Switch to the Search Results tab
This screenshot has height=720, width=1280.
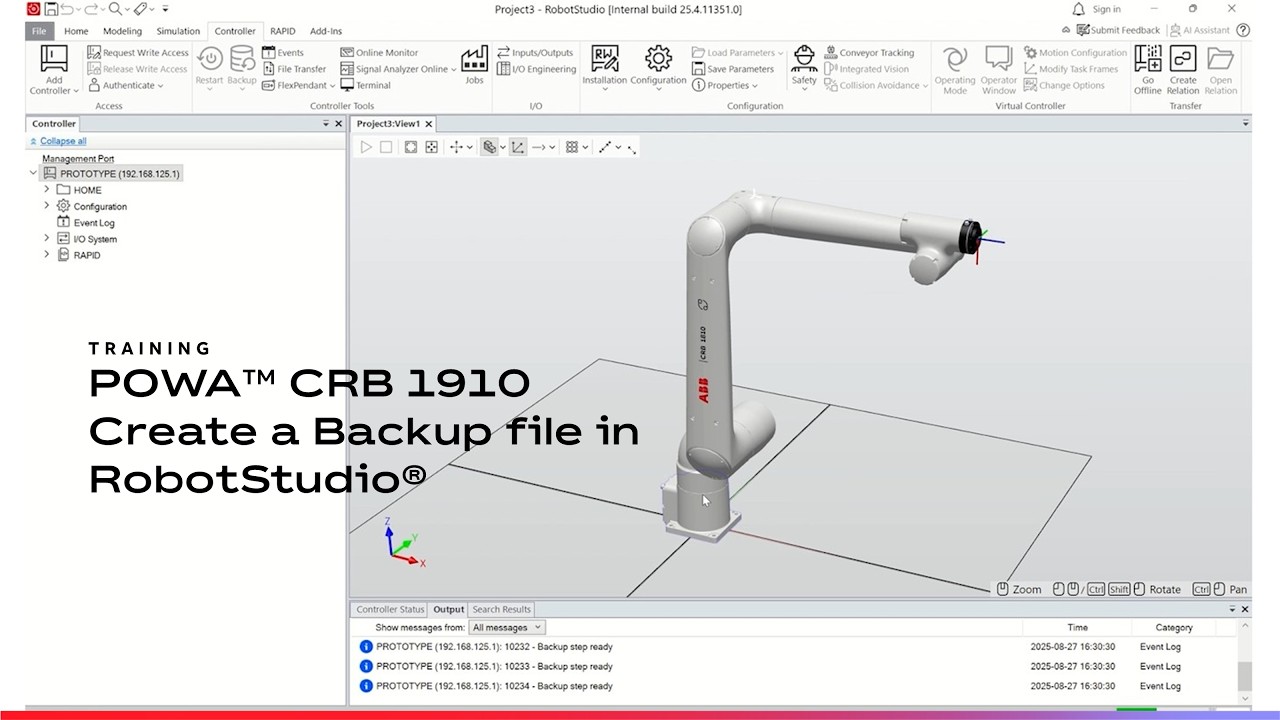pyautogui.click(x=502, y=609)
